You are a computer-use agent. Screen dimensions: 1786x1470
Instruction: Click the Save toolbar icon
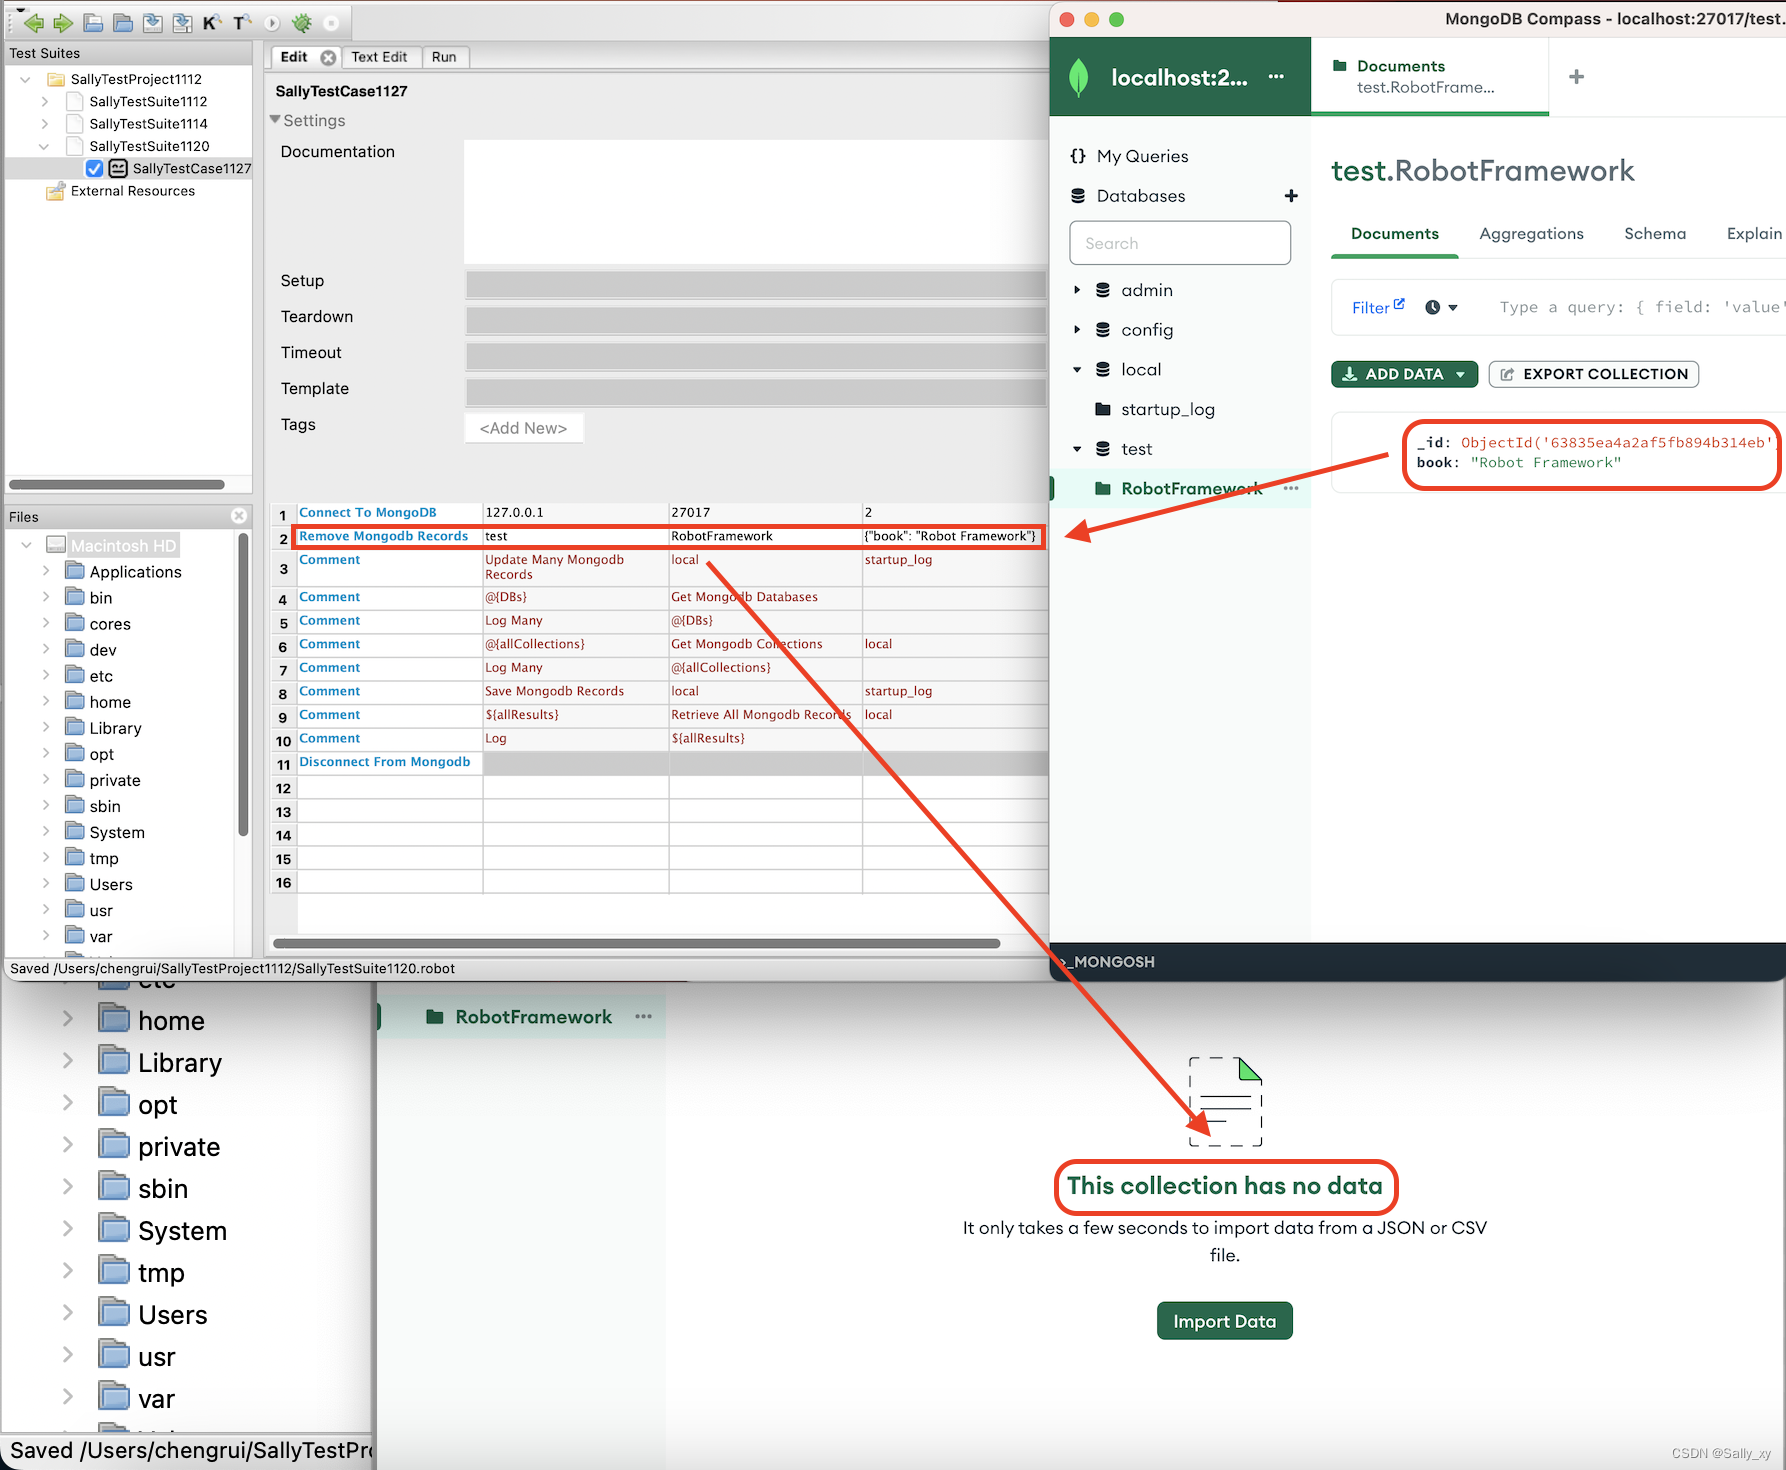[x=152, y=22]
